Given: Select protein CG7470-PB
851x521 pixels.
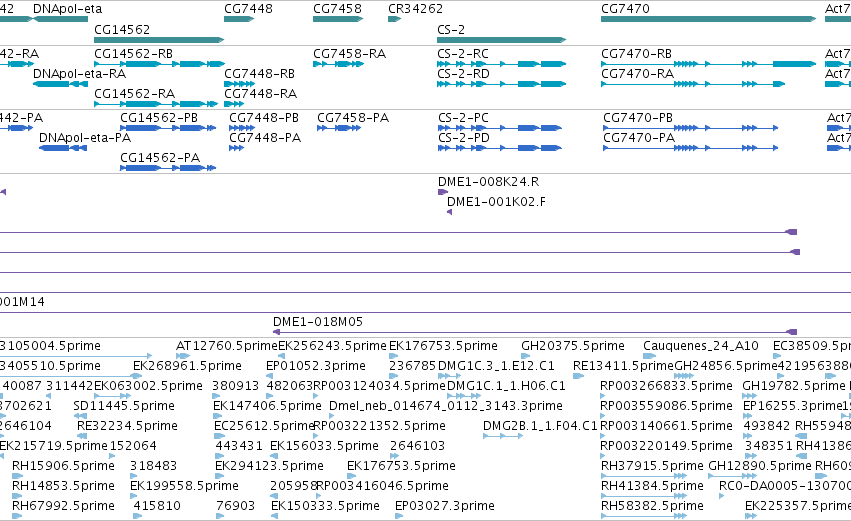Looking at the screenshot, I should (638, 118).
